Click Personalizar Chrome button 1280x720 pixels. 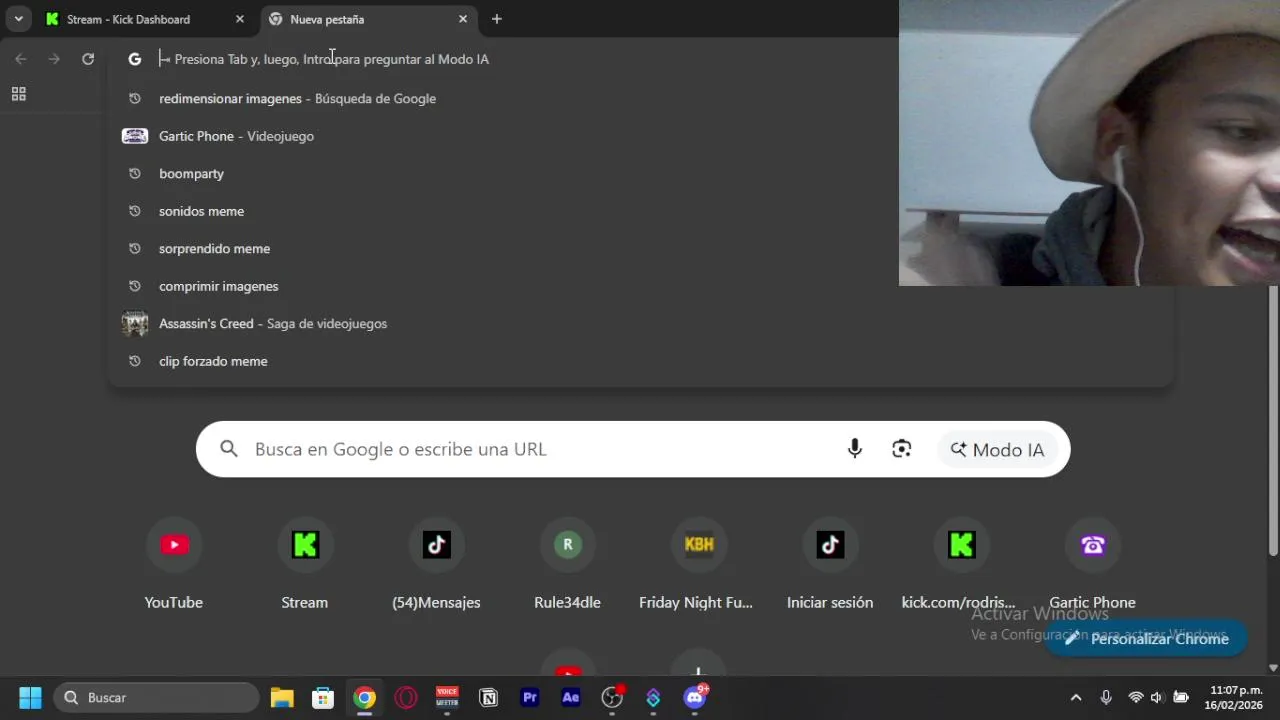click(1146, 638)
